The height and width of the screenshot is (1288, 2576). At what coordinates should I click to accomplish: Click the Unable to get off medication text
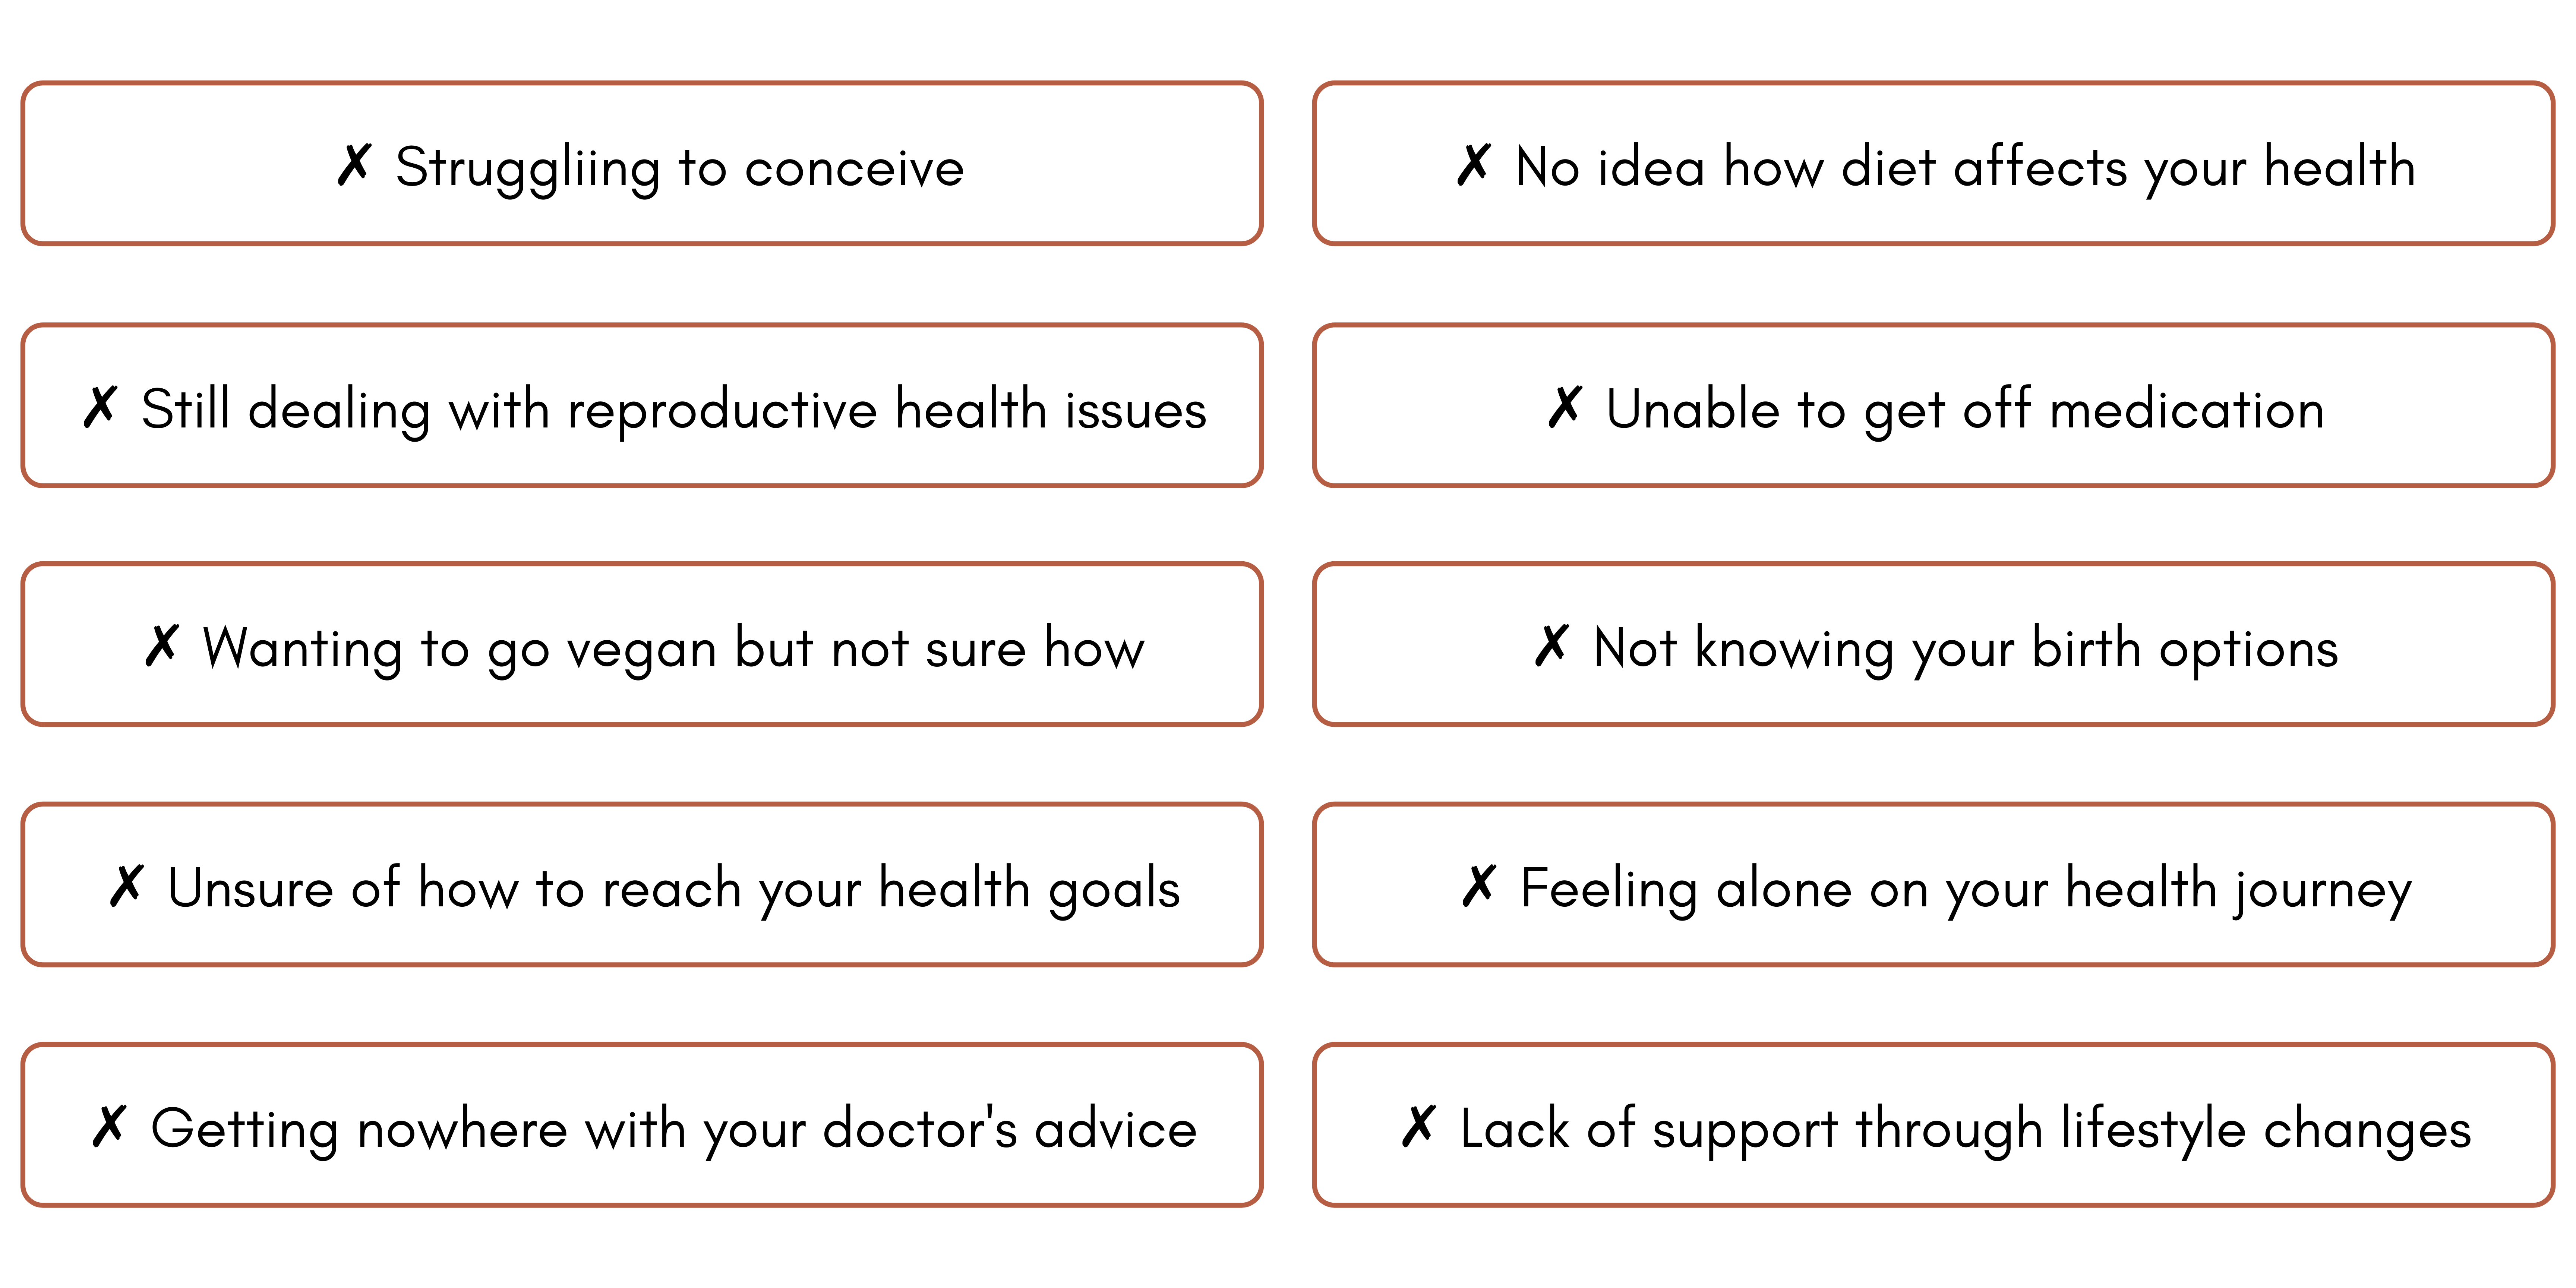pyautogui.click(x=1965, y=410)
